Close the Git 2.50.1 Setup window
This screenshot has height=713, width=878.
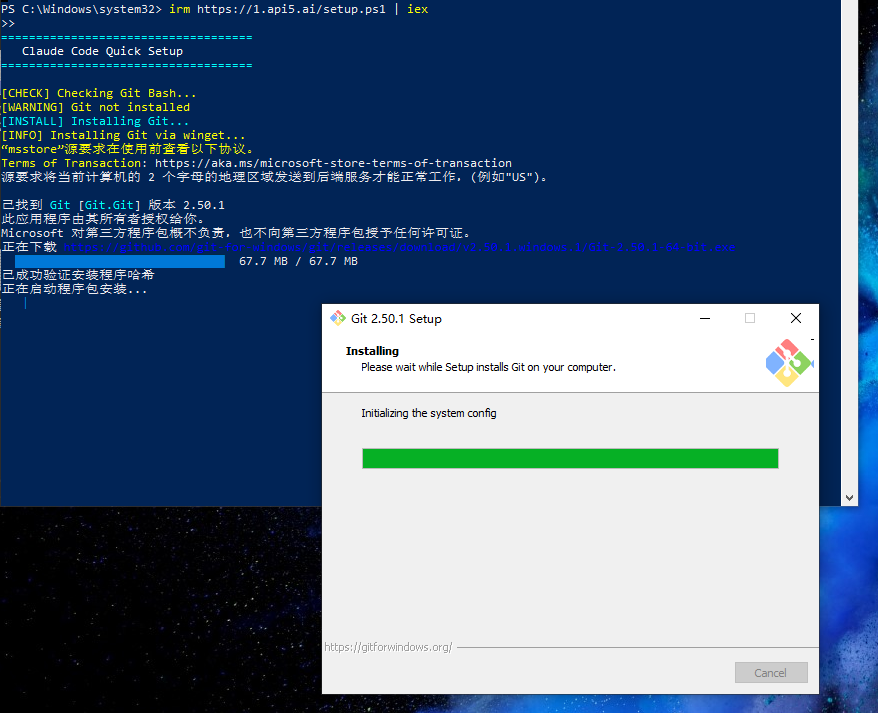pos(796,318)
